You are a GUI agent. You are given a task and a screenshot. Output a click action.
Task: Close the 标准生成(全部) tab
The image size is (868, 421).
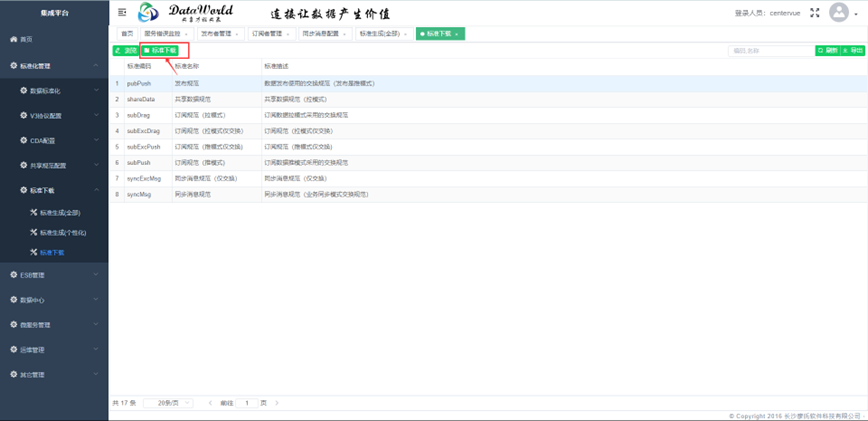[x=405, y=34]
